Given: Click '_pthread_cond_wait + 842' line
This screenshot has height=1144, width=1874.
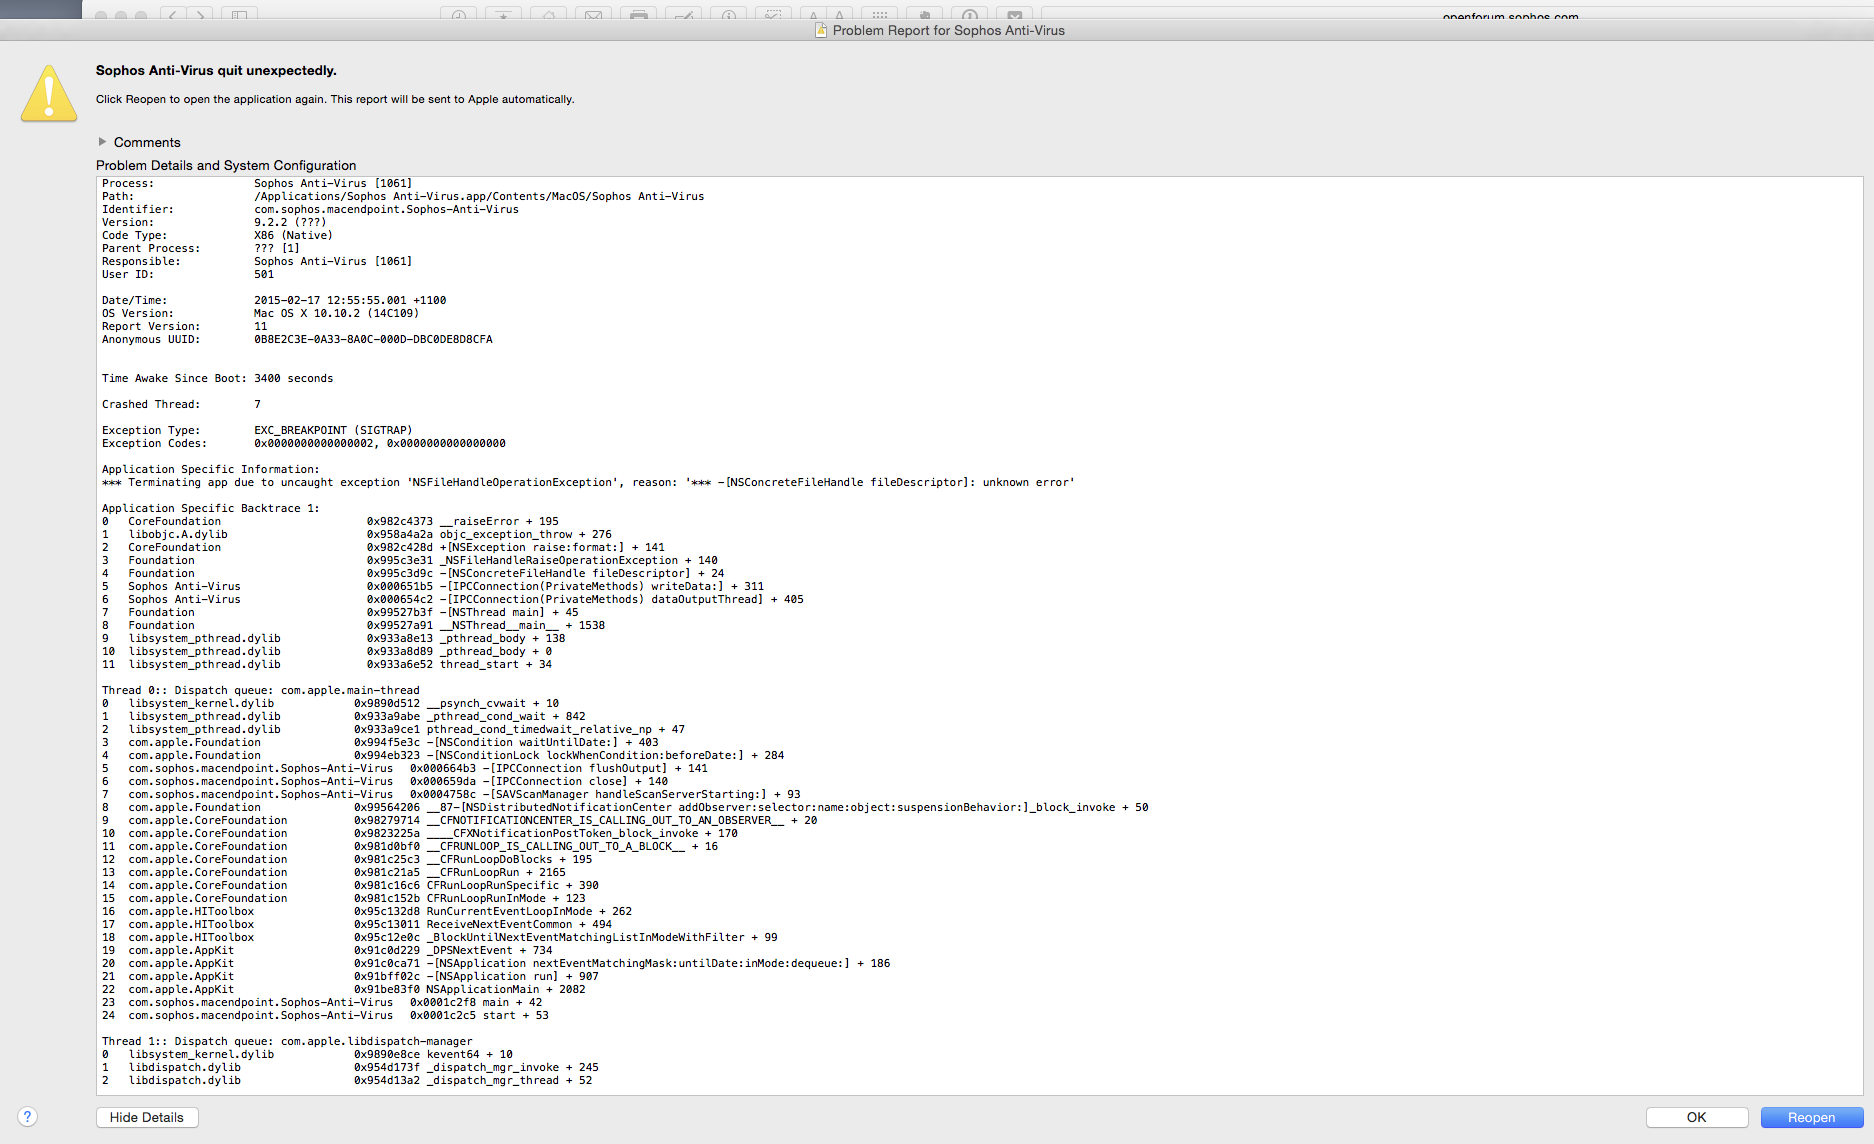Looking at the screenshot, I should (344, 716).
